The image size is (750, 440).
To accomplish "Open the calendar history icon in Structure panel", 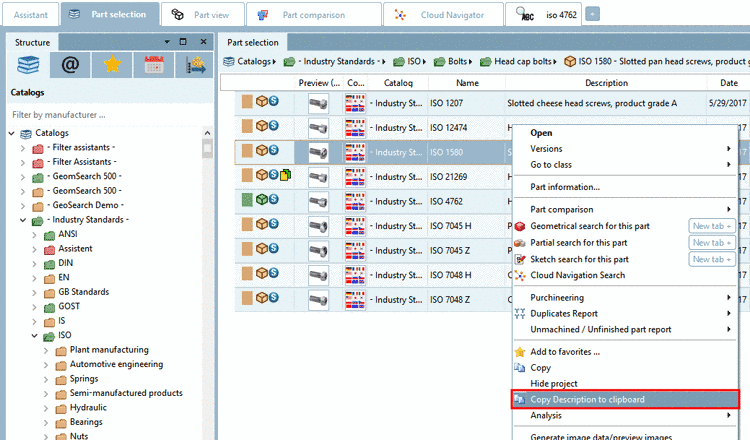I will (154, 64).
